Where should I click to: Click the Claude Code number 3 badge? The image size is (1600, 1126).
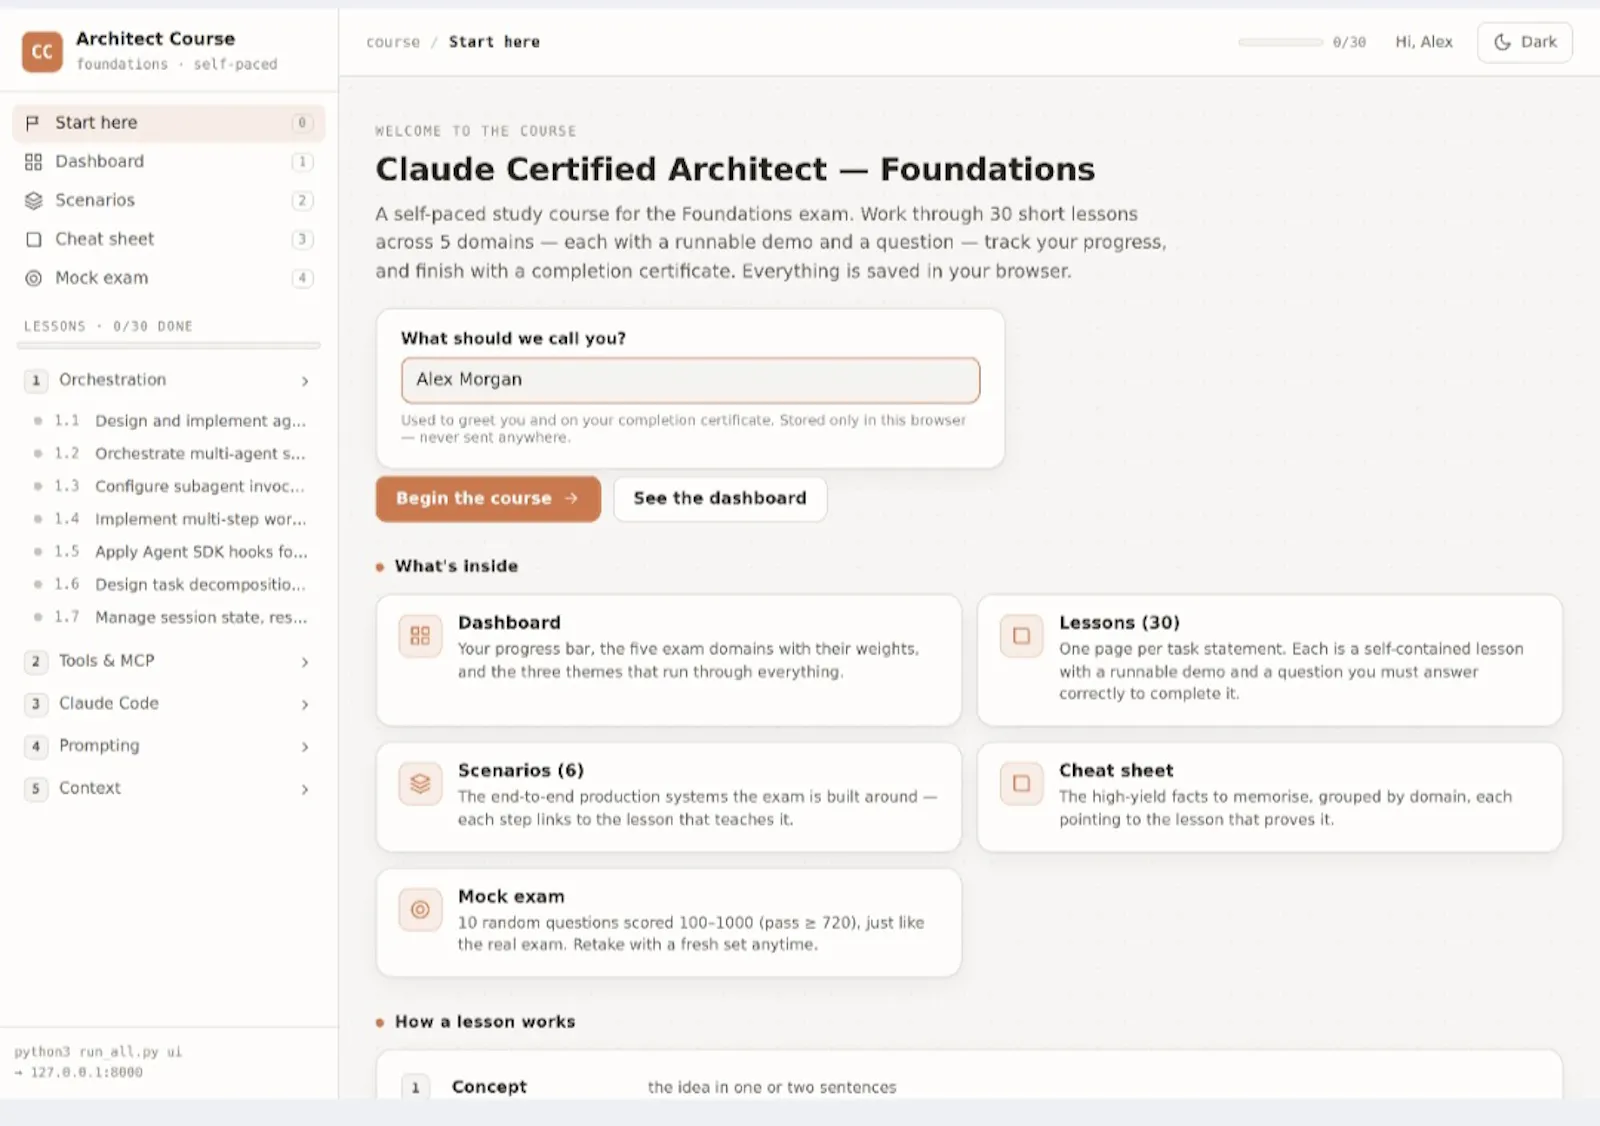coord(36,704)
